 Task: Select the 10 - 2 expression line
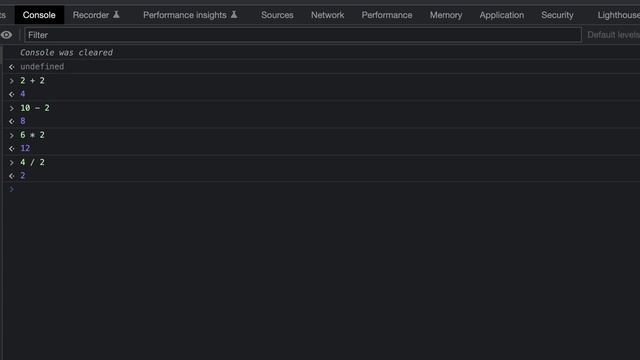click(x=35, y=108)
